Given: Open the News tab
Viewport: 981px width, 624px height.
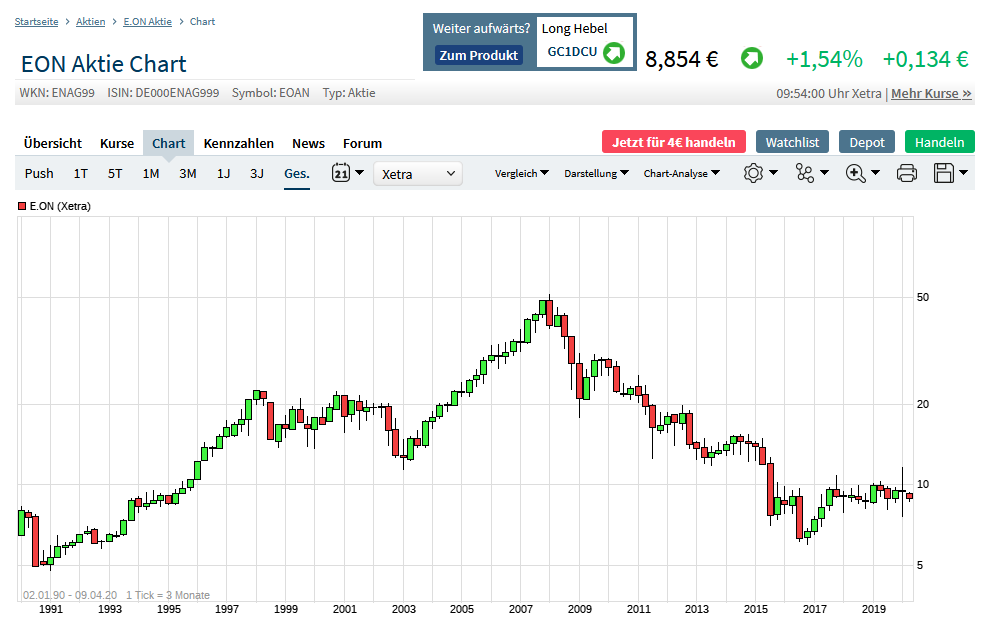Looking at the screenshot, I should (x=308, y=143).
